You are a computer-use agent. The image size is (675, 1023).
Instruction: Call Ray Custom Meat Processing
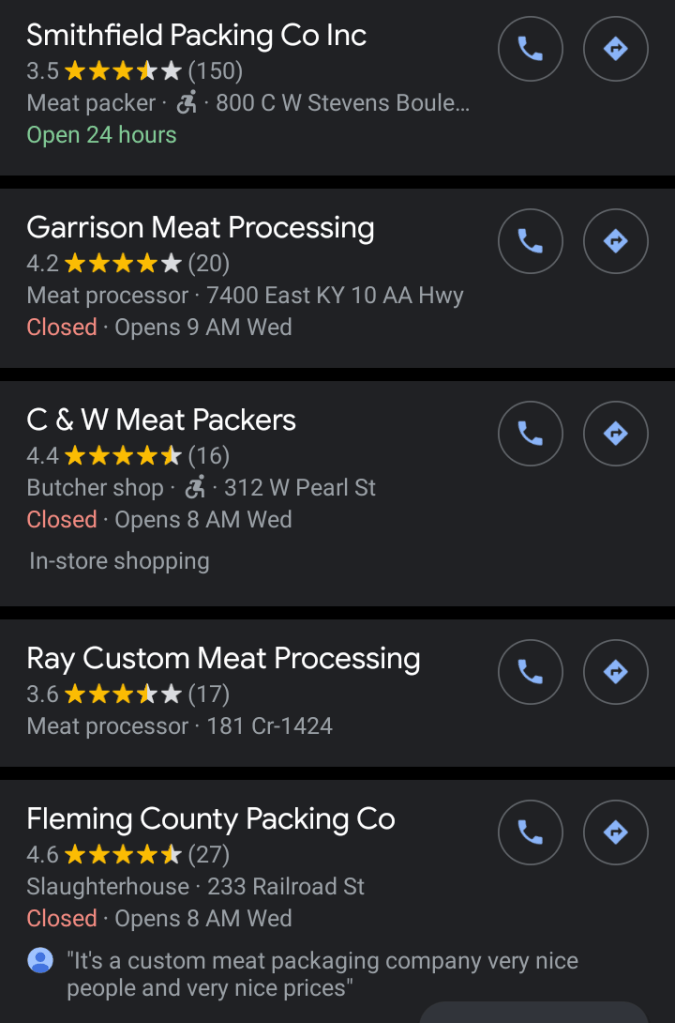530,672
